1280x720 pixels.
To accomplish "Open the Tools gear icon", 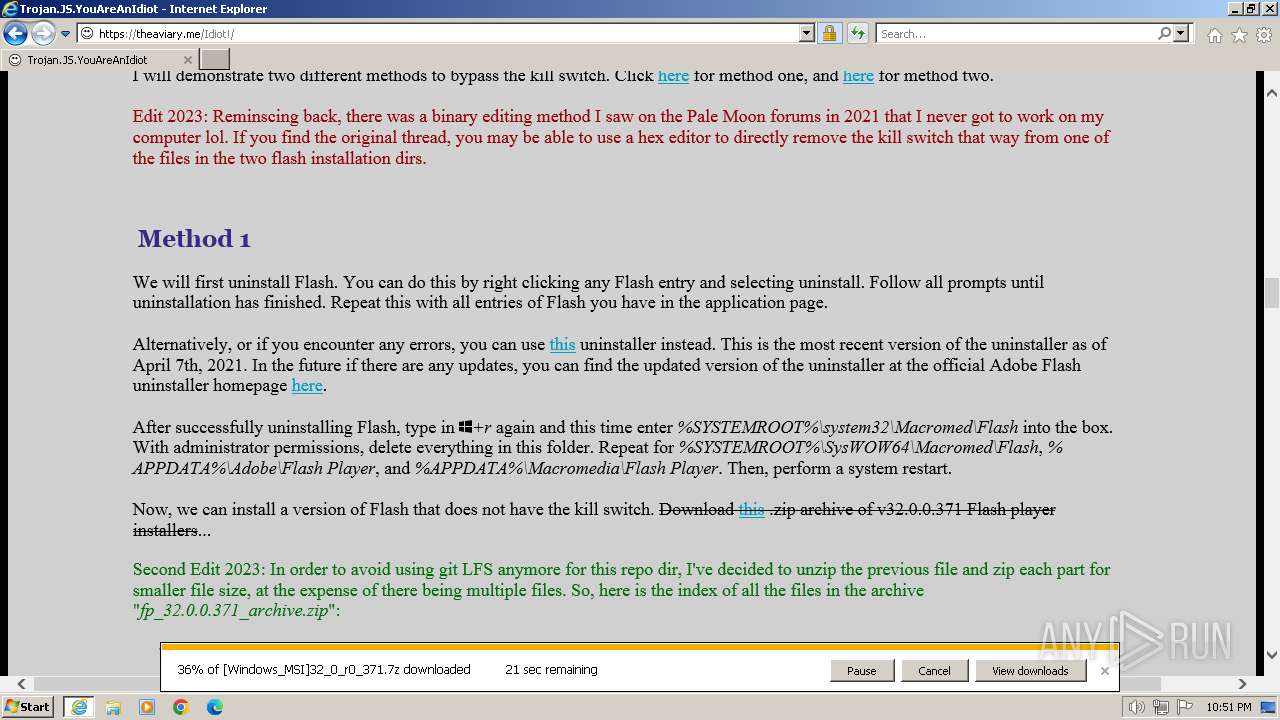I will (1264, 35).
